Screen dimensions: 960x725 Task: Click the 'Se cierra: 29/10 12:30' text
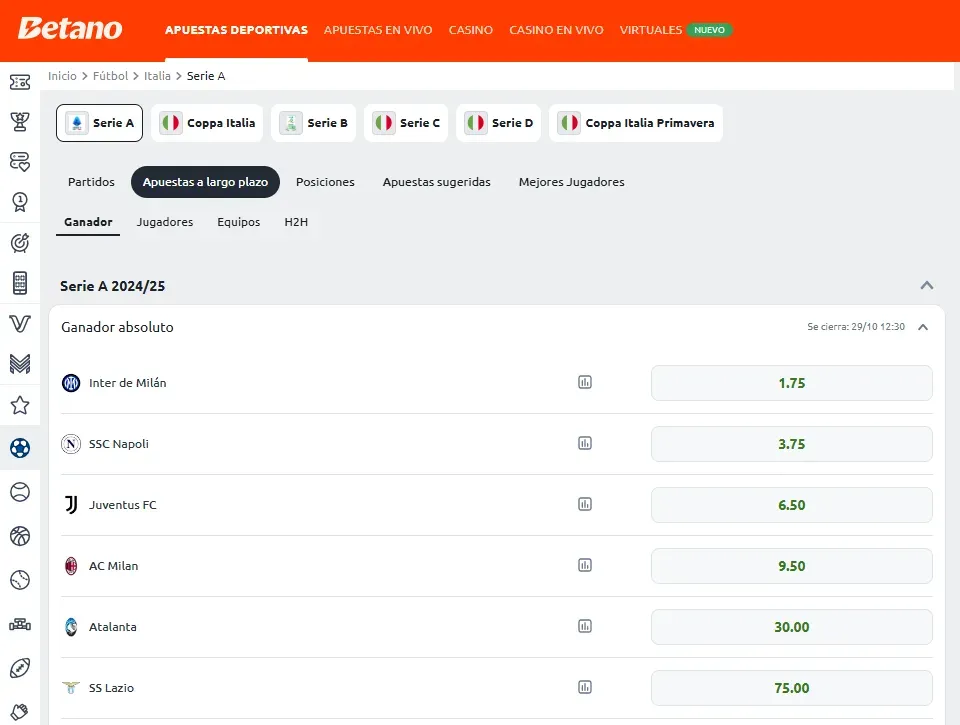point(856,327)
